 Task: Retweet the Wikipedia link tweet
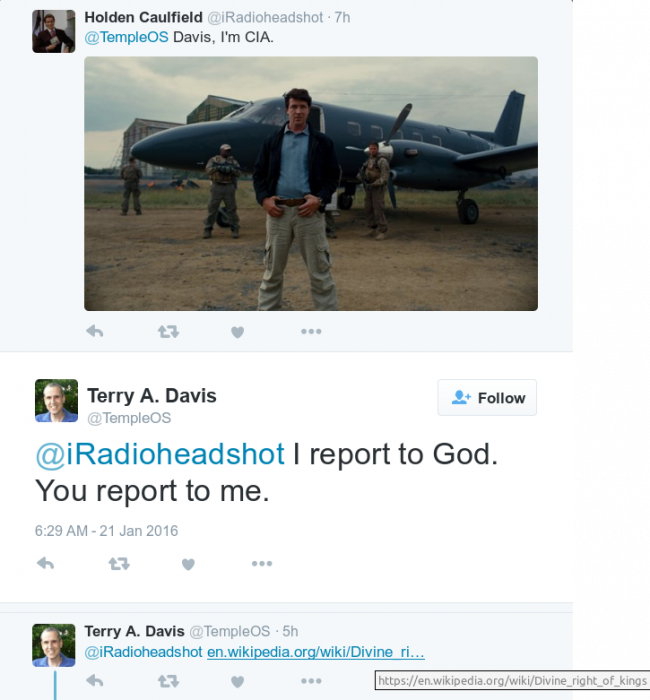pyautogui.click(x=168, y=681)
